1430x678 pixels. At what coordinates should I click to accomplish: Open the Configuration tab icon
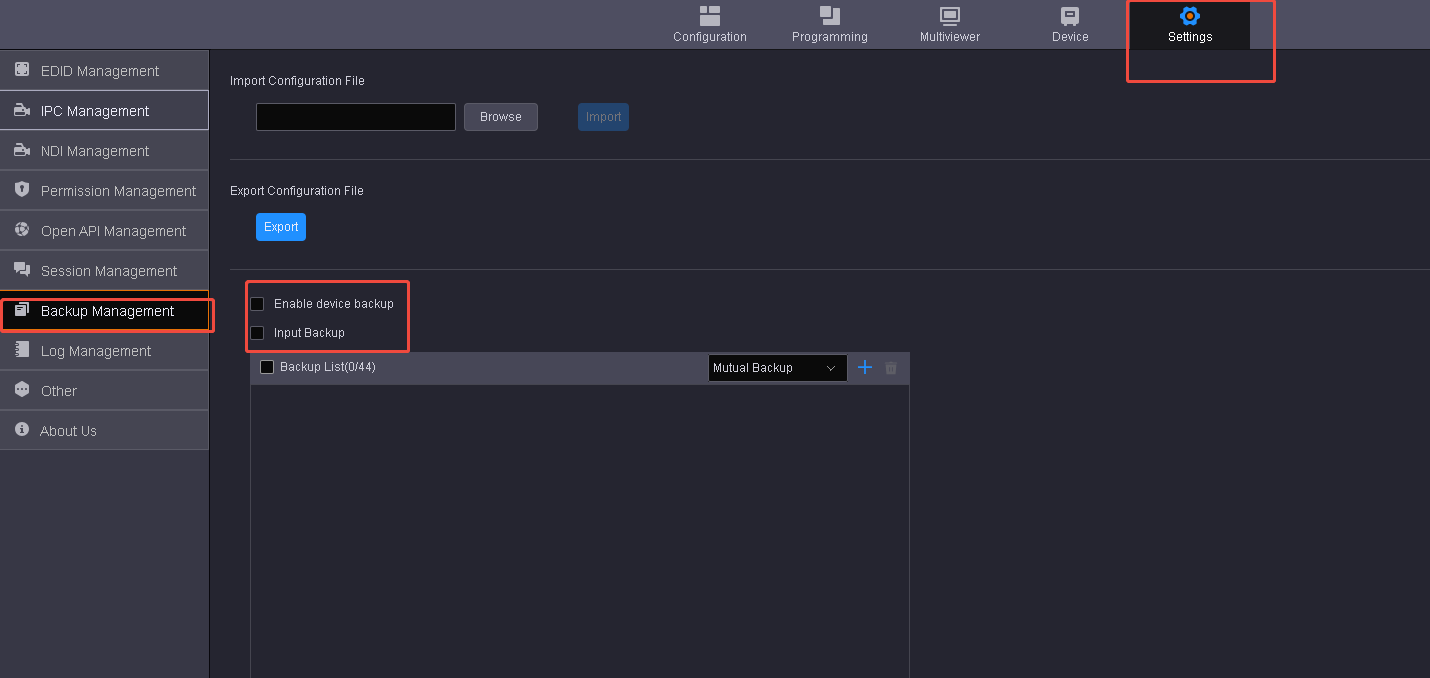coord(710,16)
